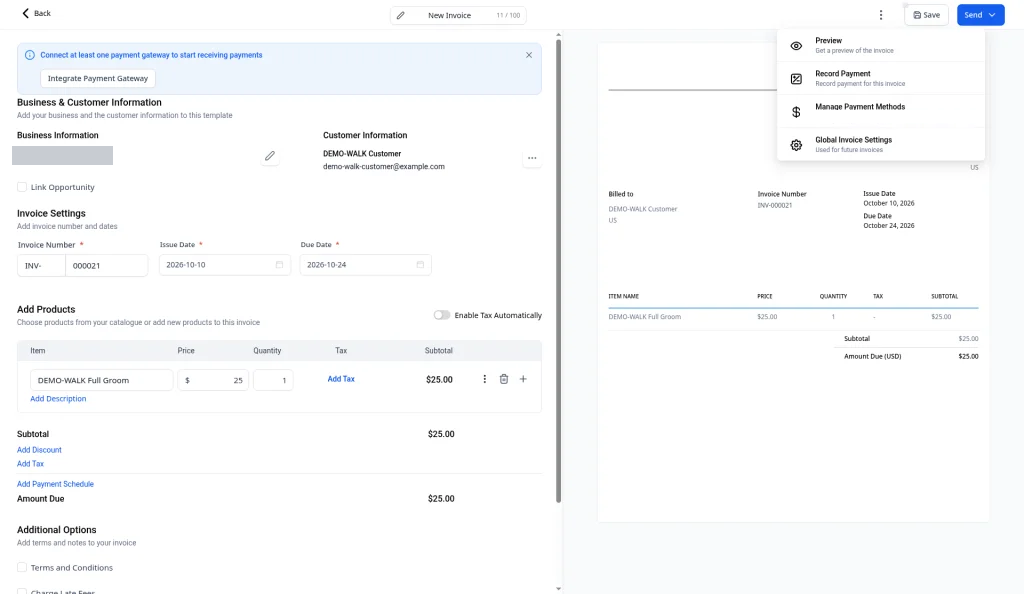Click Due Date field 2026-10-24

tap(365, 264)
